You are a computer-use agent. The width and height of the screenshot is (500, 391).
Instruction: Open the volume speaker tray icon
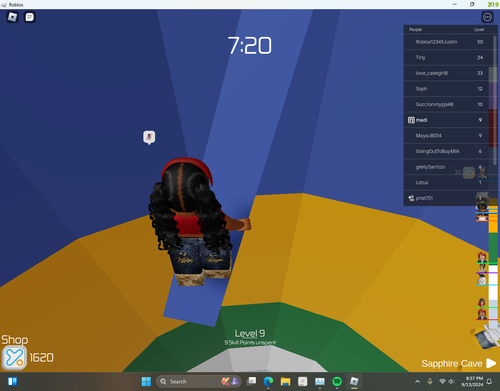tap(452, 381)
